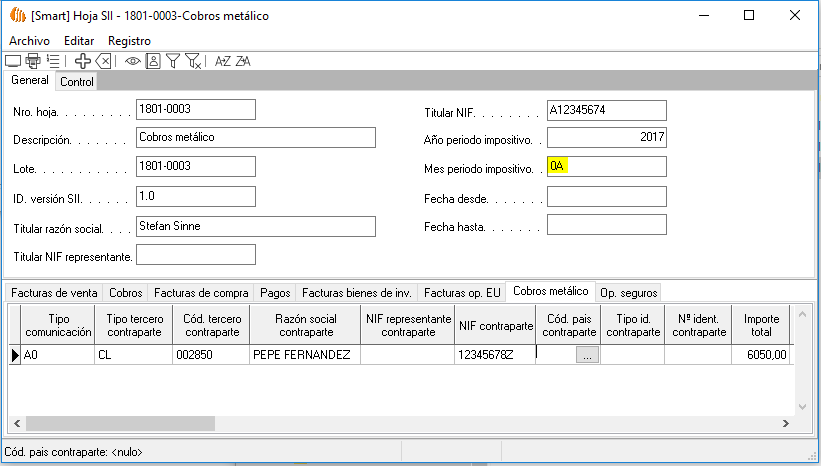The image size is (821, 466).
Task: Add a new record with plus icon
Action: point(83,61)
